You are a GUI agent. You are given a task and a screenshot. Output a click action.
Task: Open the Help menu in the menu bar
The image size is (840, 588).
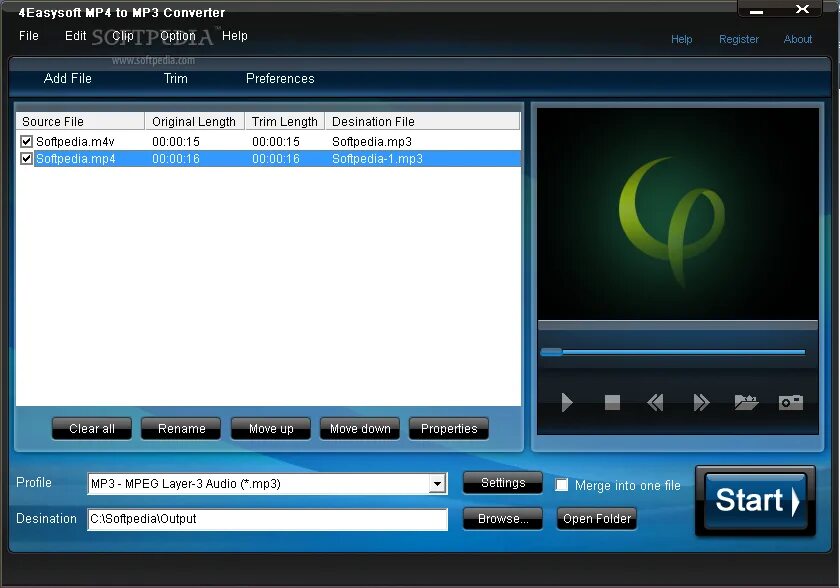click(235, 36)
